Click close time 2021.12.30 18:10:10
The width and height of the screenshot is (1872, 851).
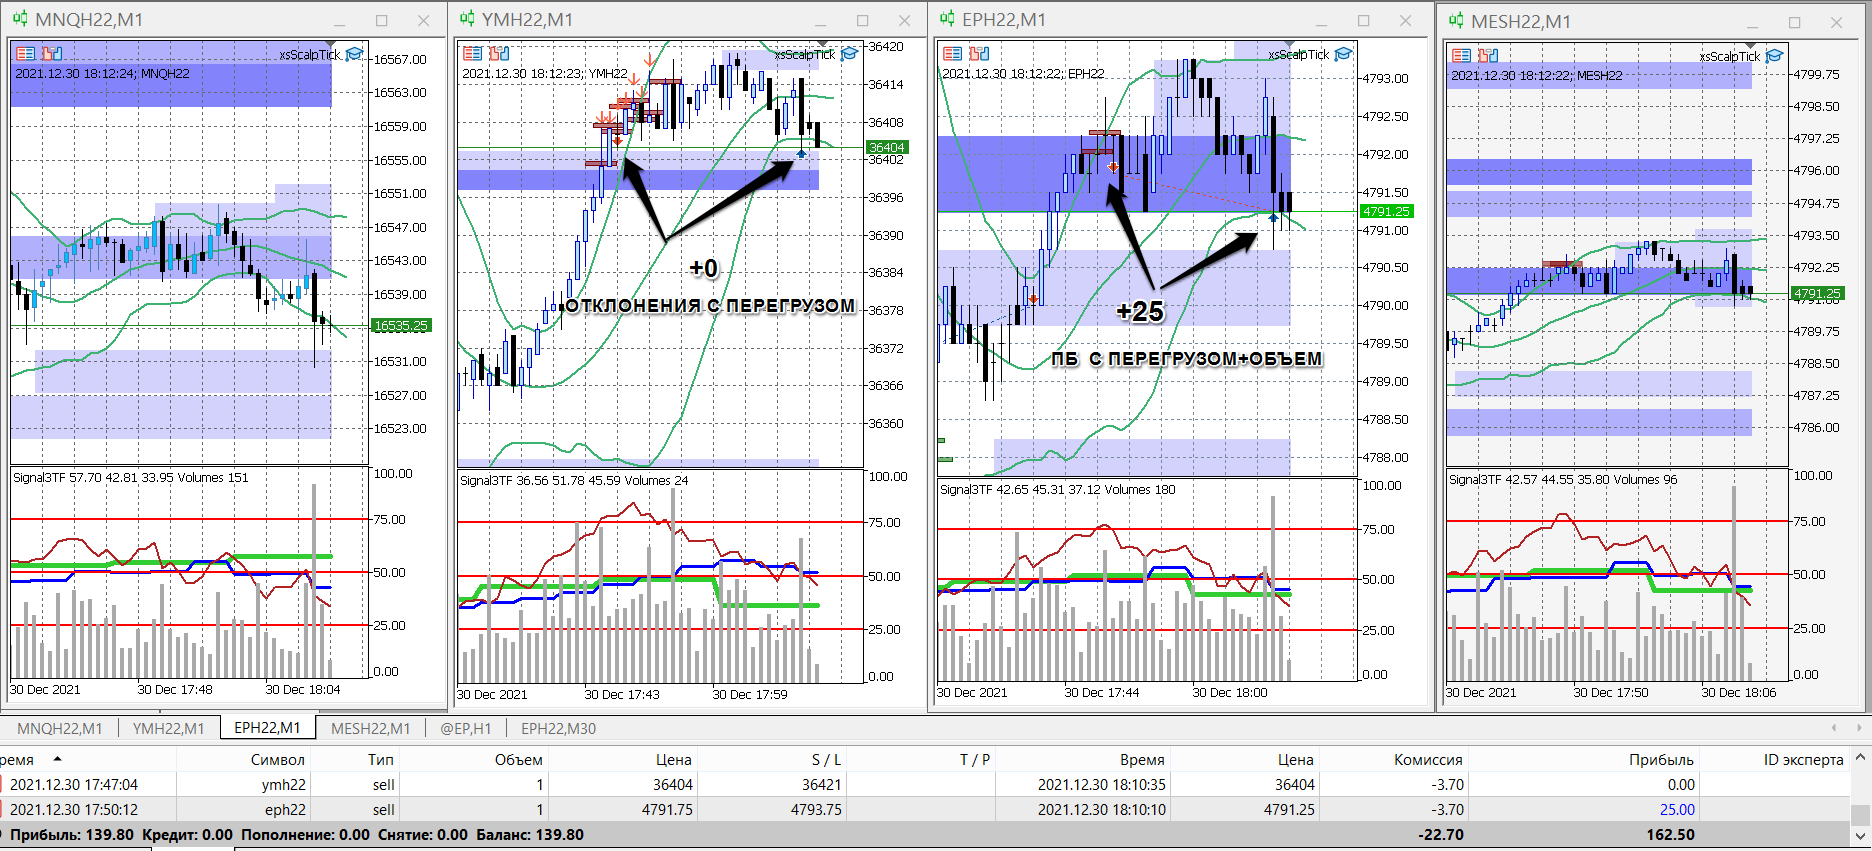pyautogui.click(x=1101, y=810)
